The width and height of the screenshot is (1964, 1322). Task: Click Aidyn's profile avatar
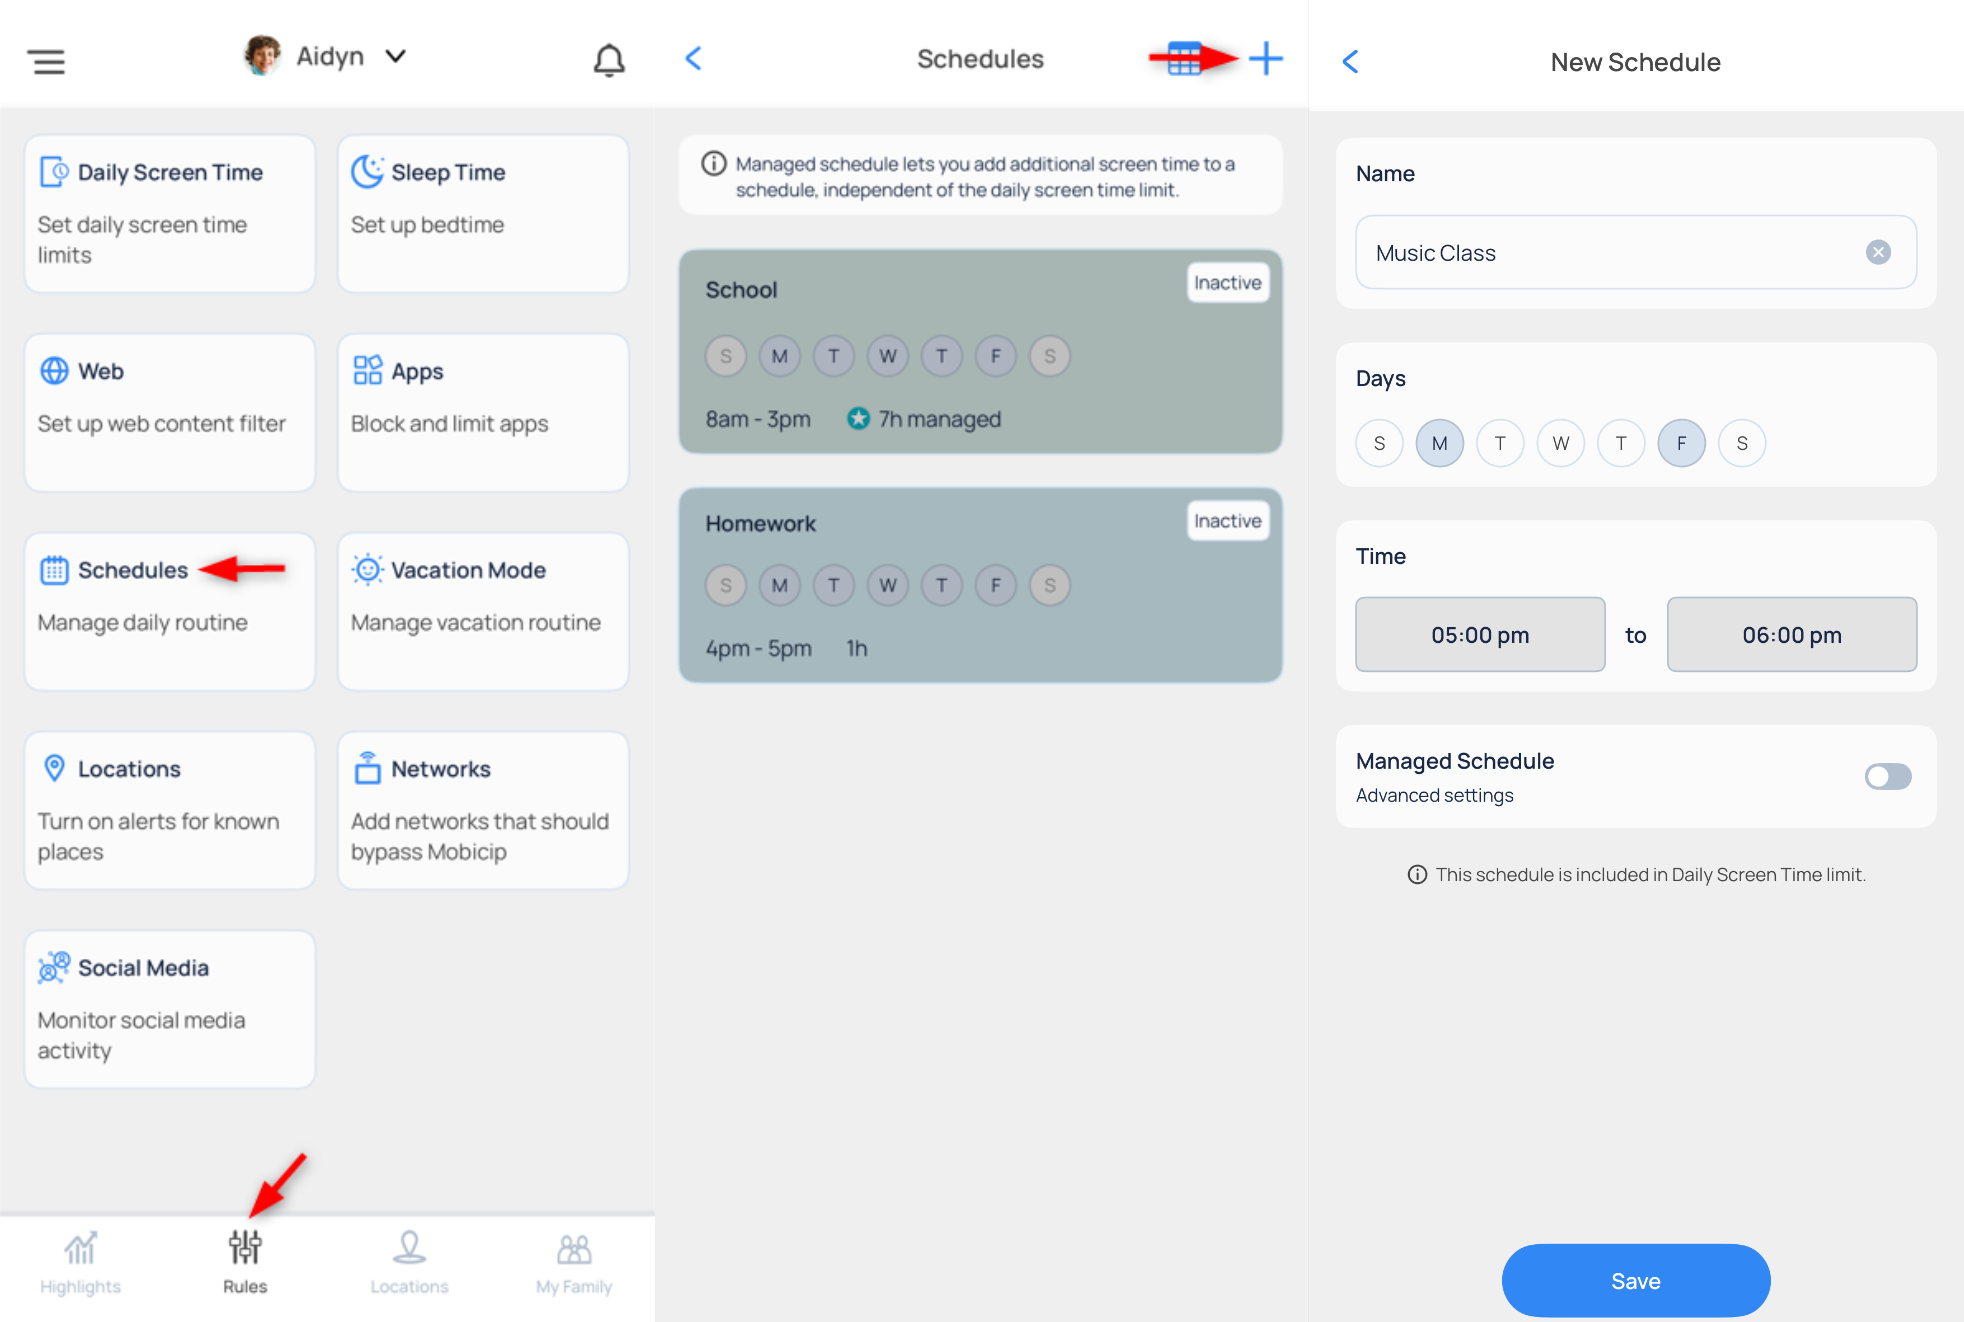tap(262, 56)
